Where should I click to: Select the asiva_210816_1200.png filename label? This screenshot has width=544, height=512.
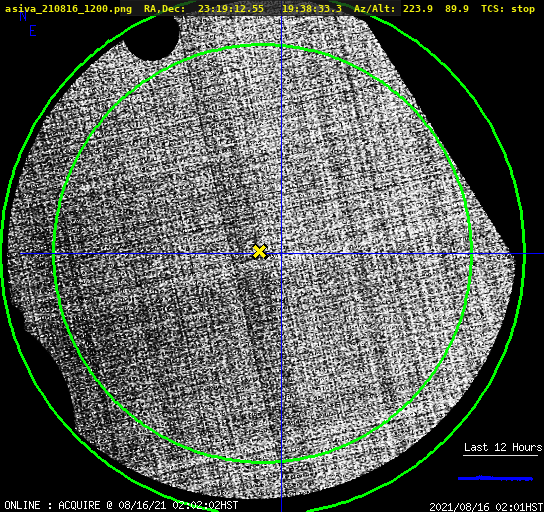pos(68,9)
